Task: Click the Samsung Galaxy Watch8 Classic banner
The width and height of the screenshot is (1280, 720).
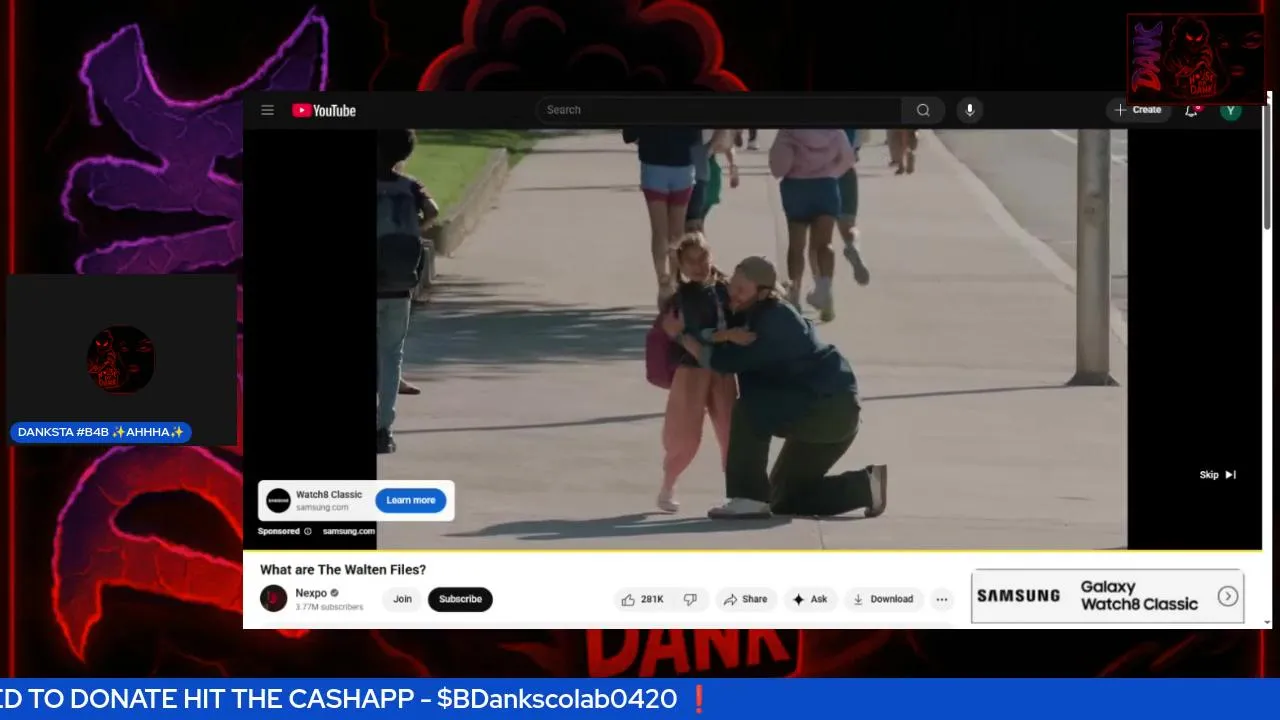Action: [x=1107, y=596]
